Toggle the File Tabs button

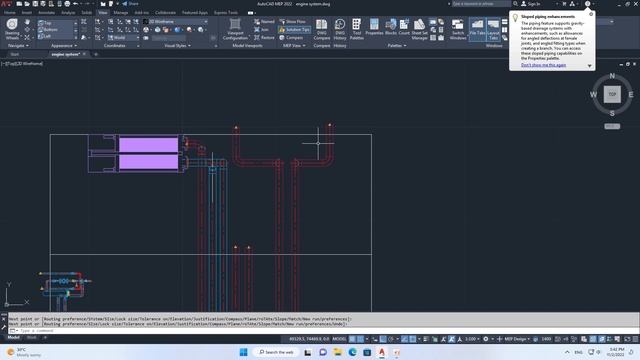477,29
